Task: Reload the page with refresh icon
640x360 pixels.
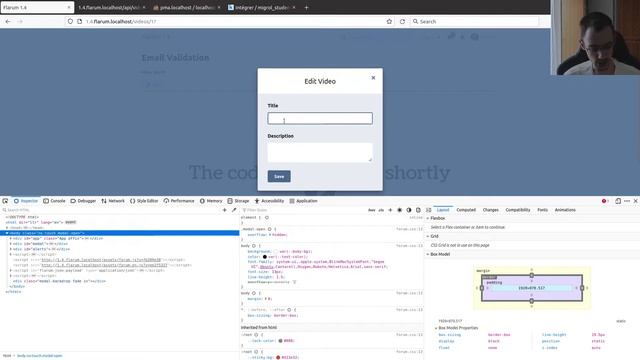Action: coord(402,21)
